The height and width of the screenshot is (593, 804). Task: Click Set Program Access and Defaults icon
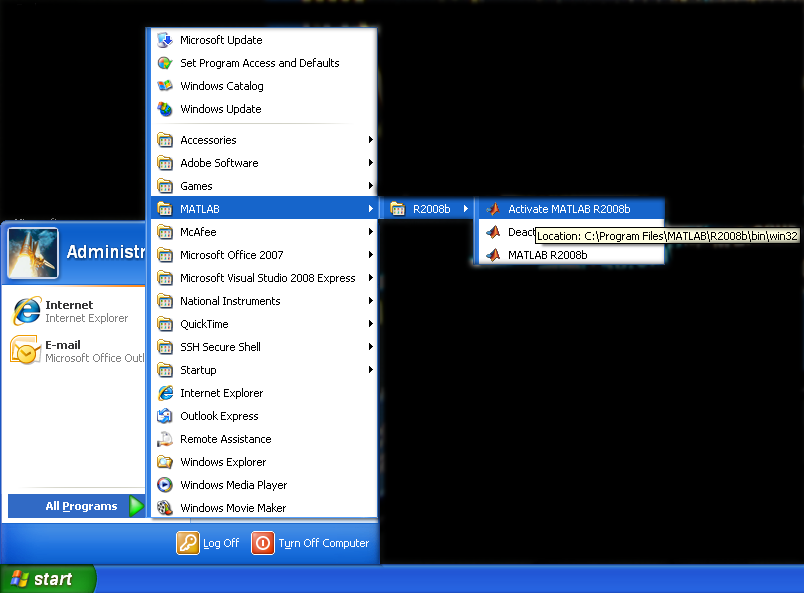pos(165,63)
